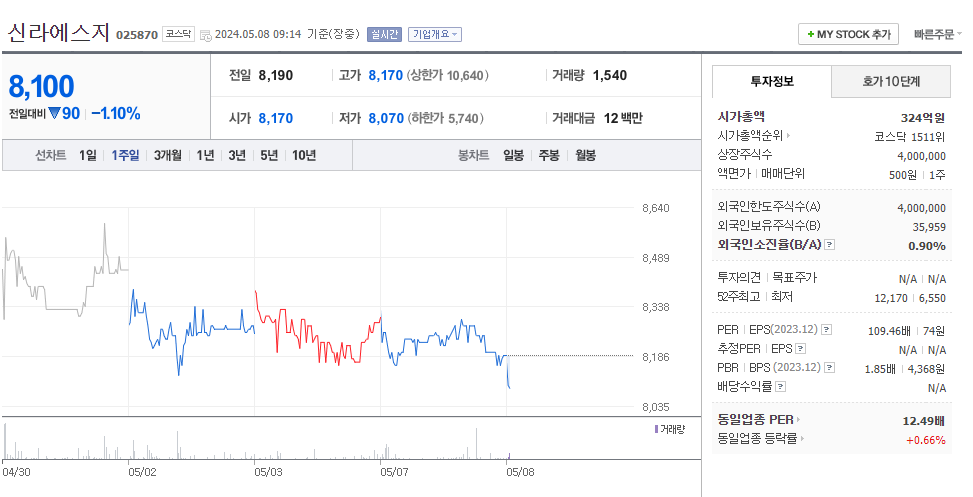
Task: Select the 10년 line chart period
Action: pyautogui.click(x=304, y=155)
